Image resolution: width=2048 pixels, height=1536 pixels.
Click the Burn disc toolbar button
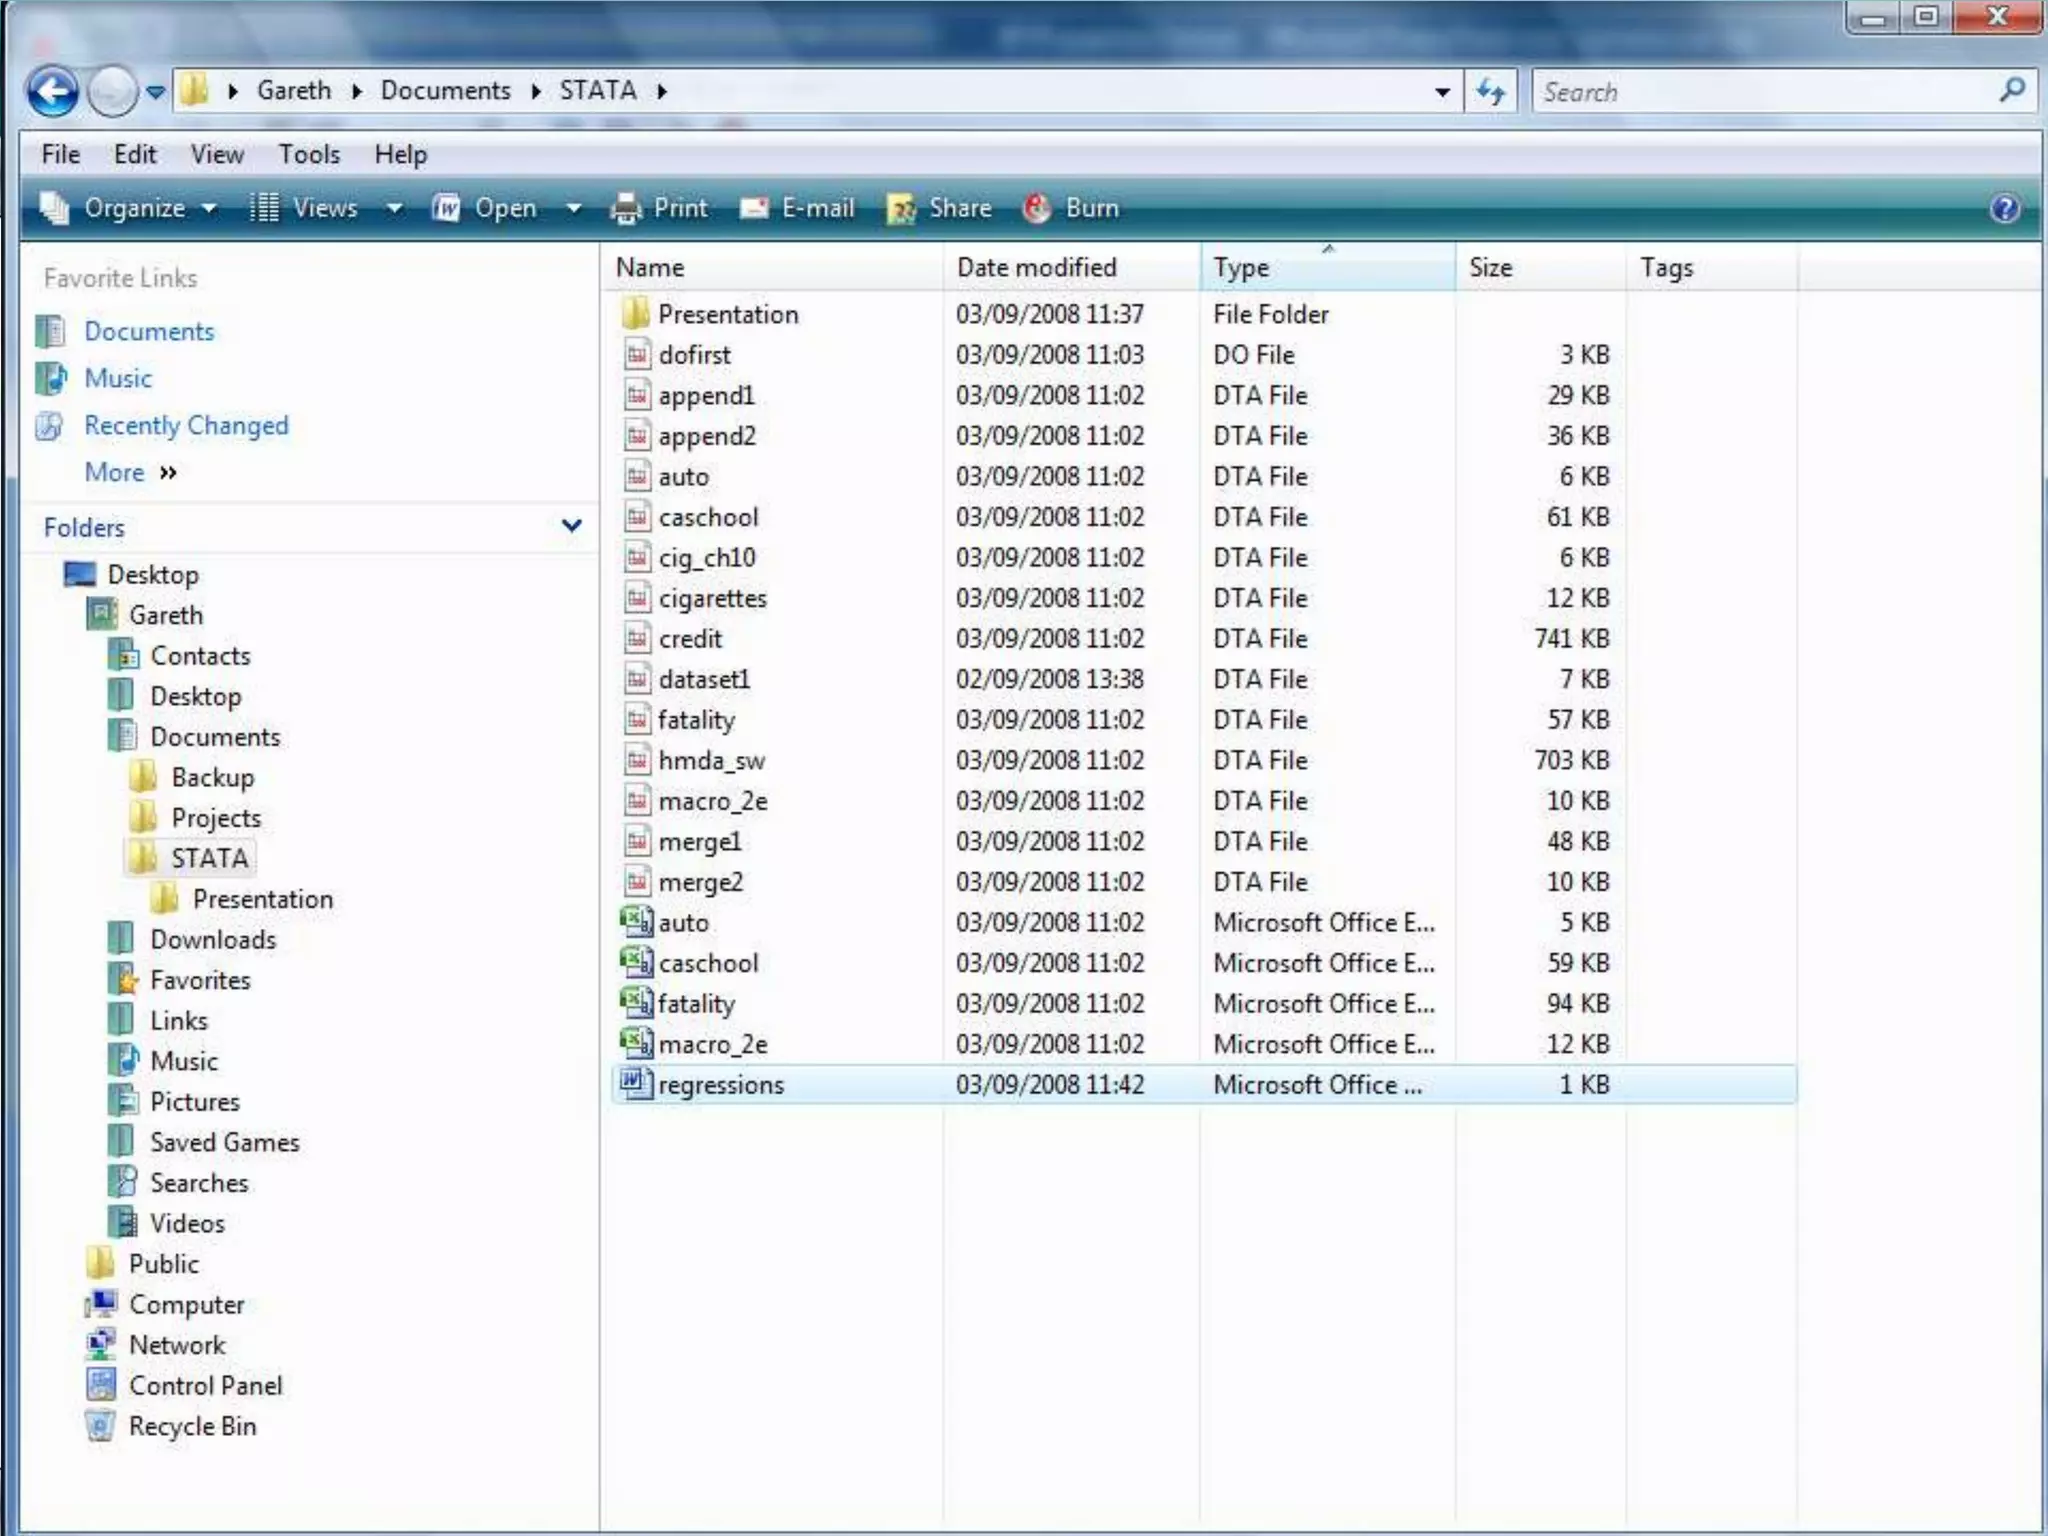(1071, 208)
